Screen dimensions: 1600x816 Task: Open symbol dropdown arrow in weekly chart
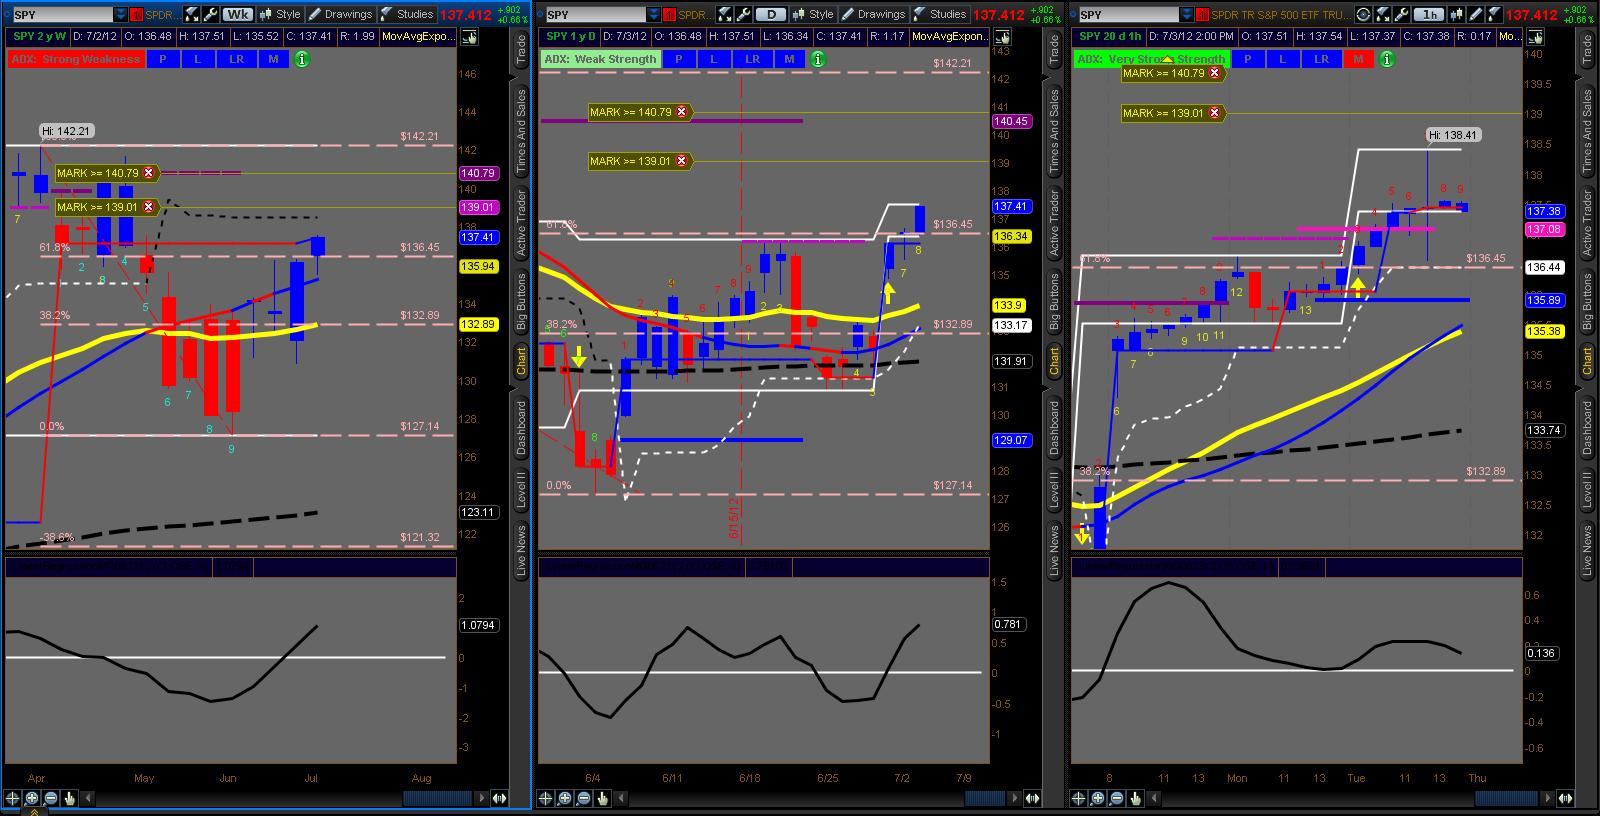coord(120,14)
